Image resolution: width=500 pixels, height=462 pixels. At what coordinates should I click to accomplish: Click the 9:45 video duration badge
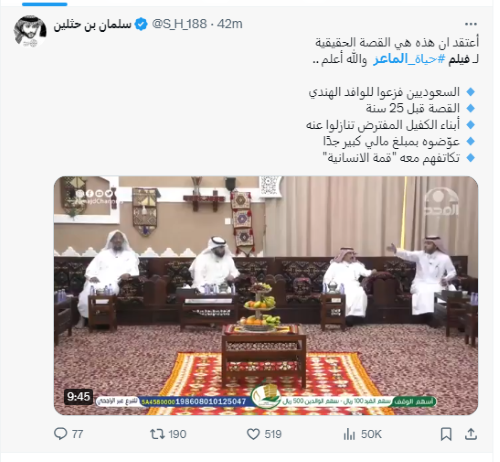[x=78, y=396]
